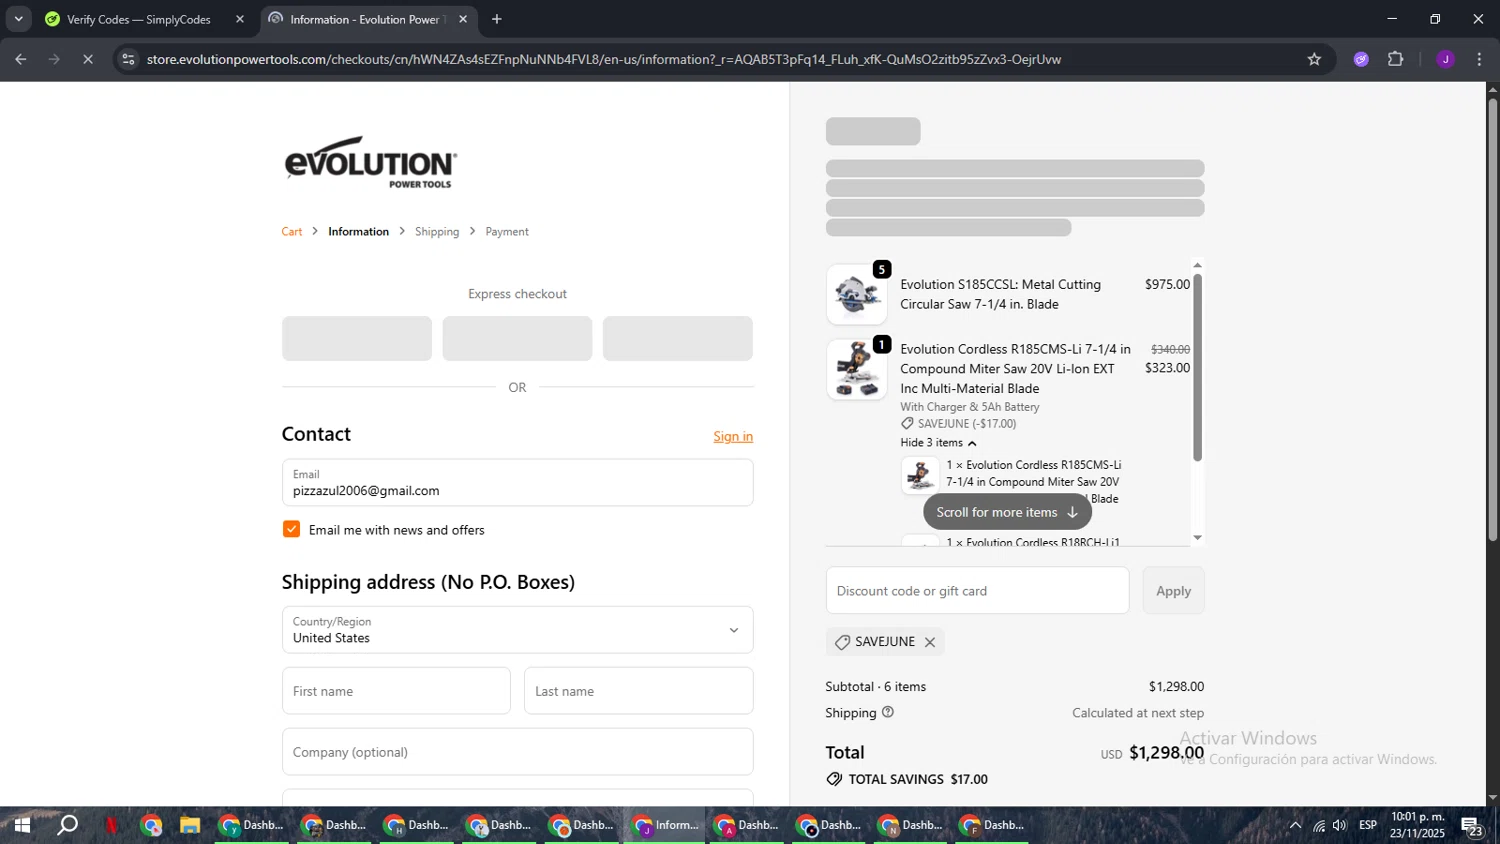The image size is (1500, 844).
Task: Click the nested miter saw item thumbnail
Action: tap(920, 476)
